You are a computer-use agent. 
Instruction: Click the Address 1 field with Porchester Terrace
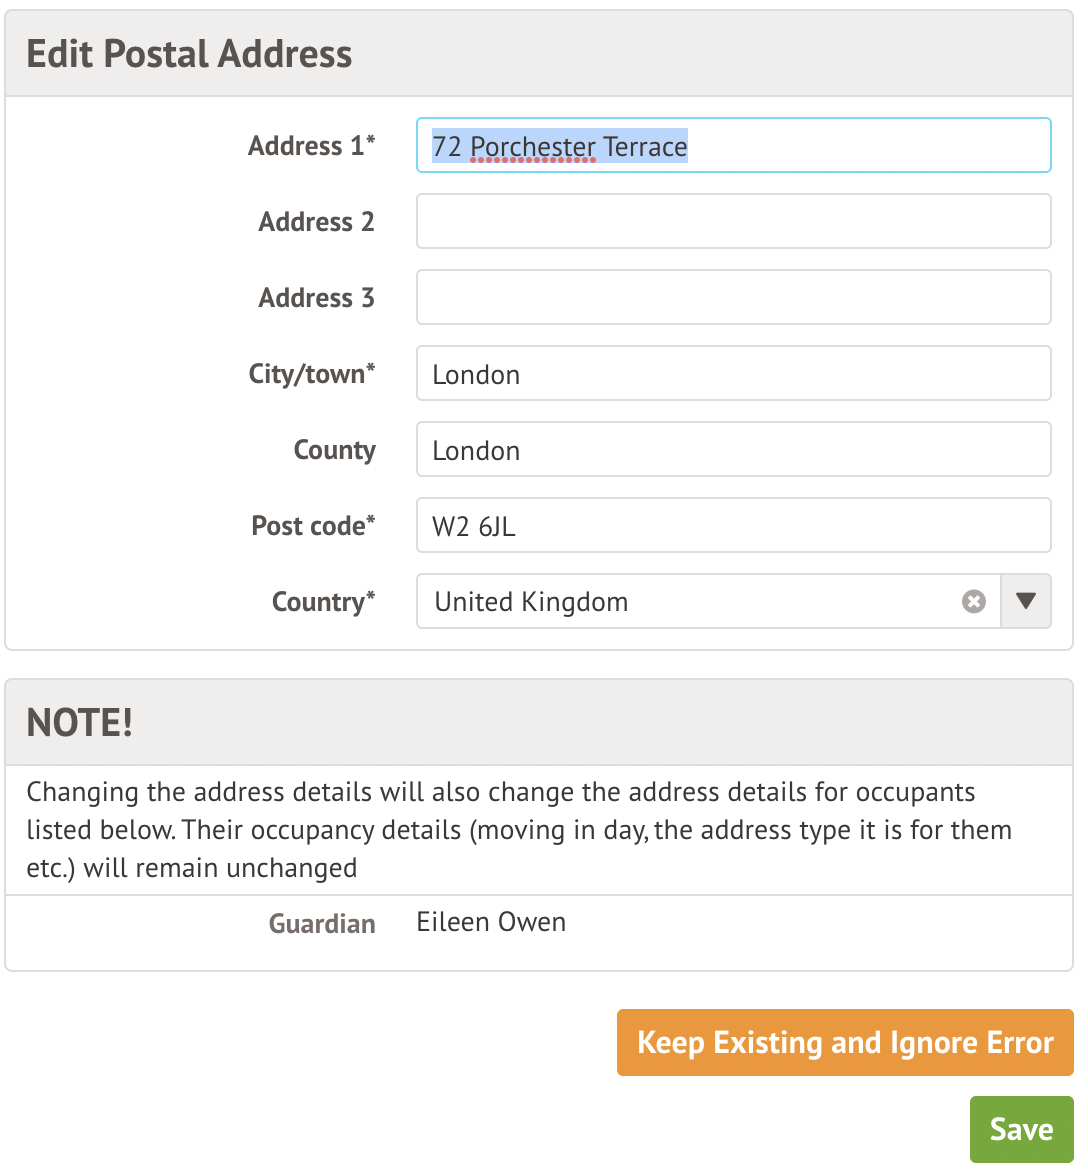pos(733,146)
